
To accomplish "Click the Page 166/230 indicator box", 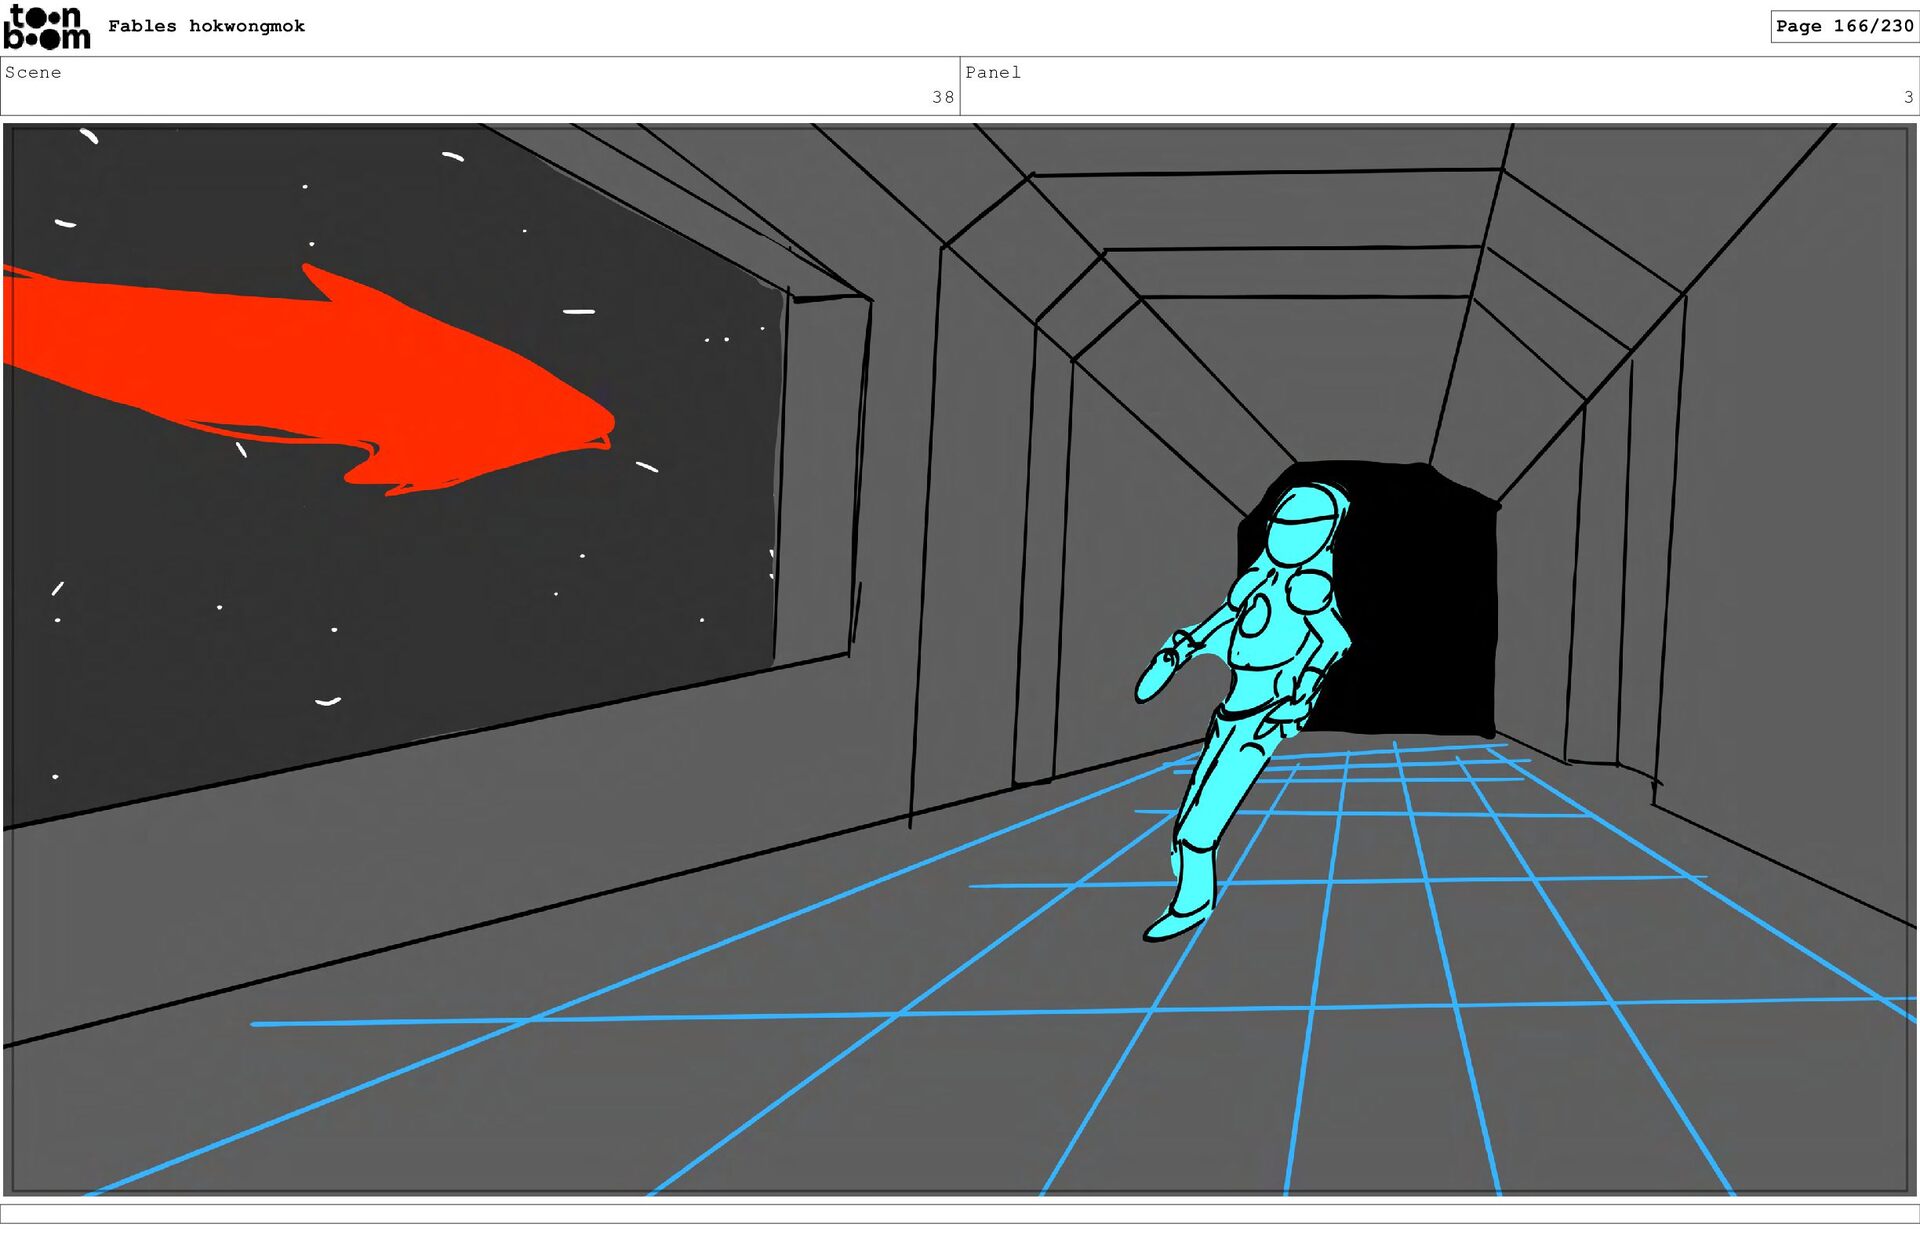I will tap(1843, 27).
